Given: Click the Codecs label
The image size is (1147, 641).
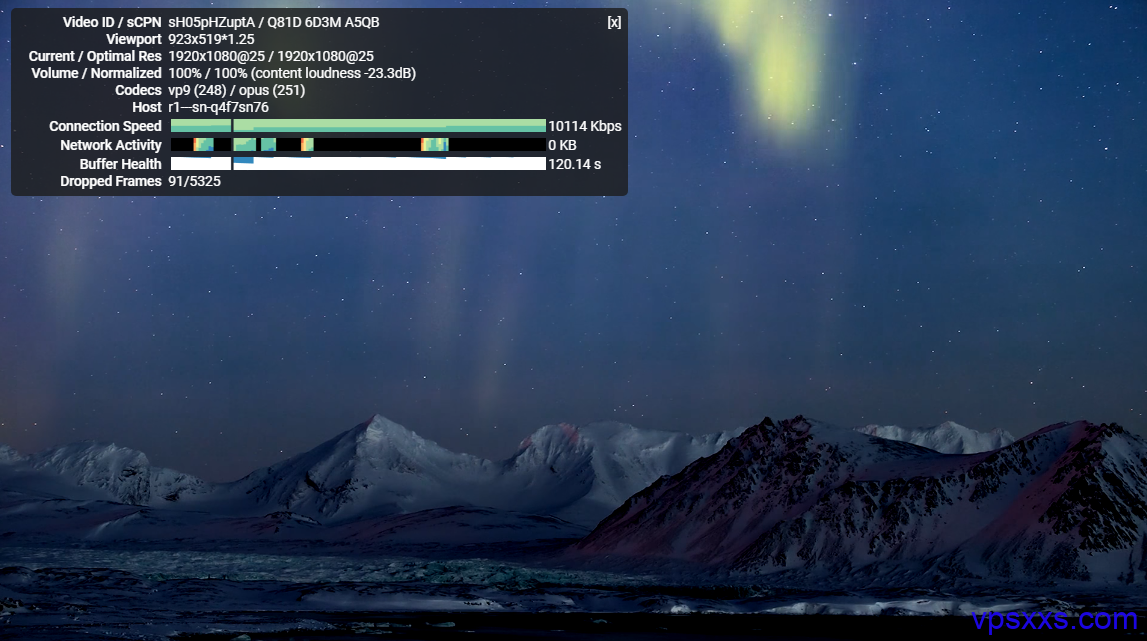Looking at the screenshot, I should 138,90.
